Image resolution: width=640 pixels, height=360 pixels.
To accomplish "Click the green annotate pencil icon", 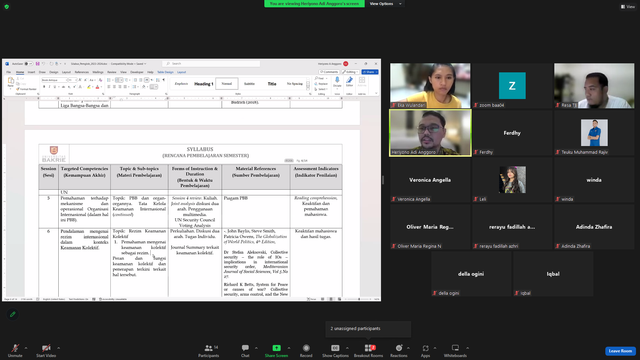I will point(13,314).
